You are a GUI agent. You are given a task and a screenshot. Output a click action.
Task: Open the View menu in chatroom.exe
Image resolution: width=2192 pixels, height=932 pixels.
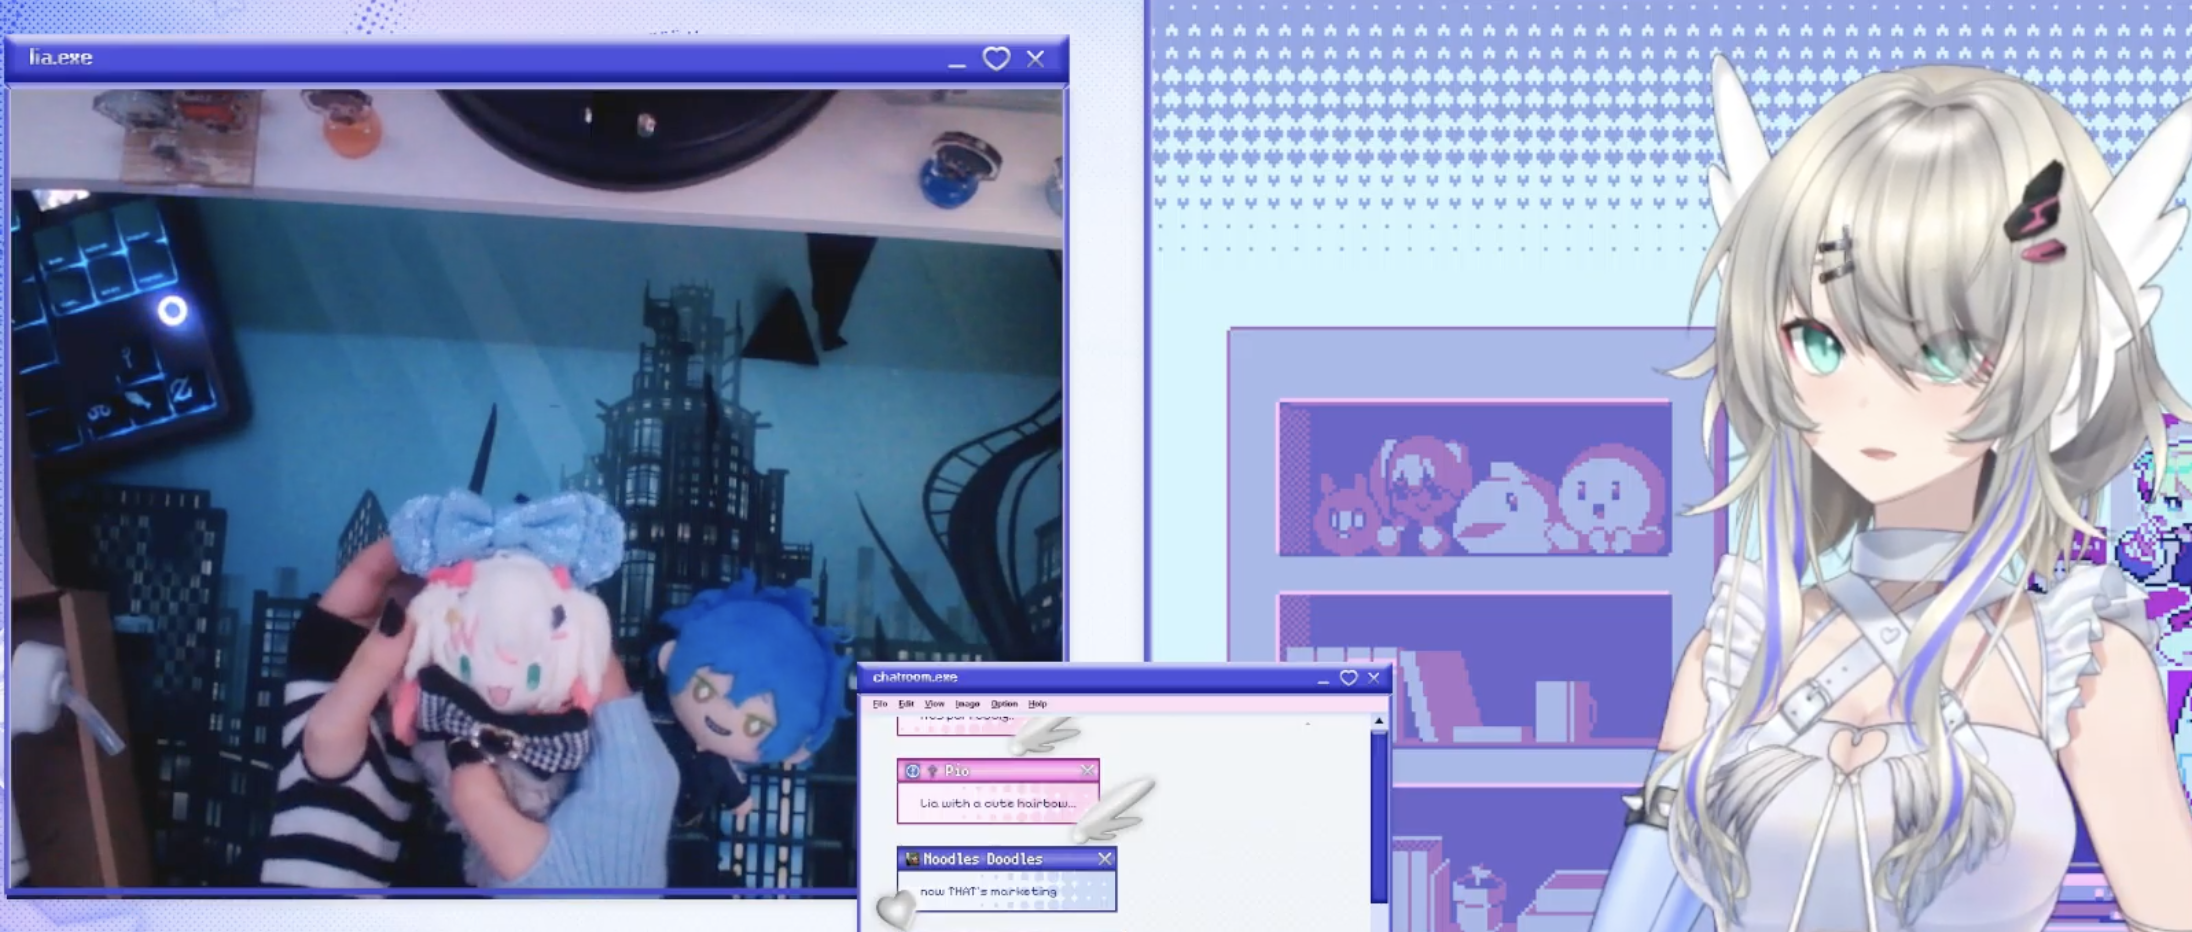[934, 704]
